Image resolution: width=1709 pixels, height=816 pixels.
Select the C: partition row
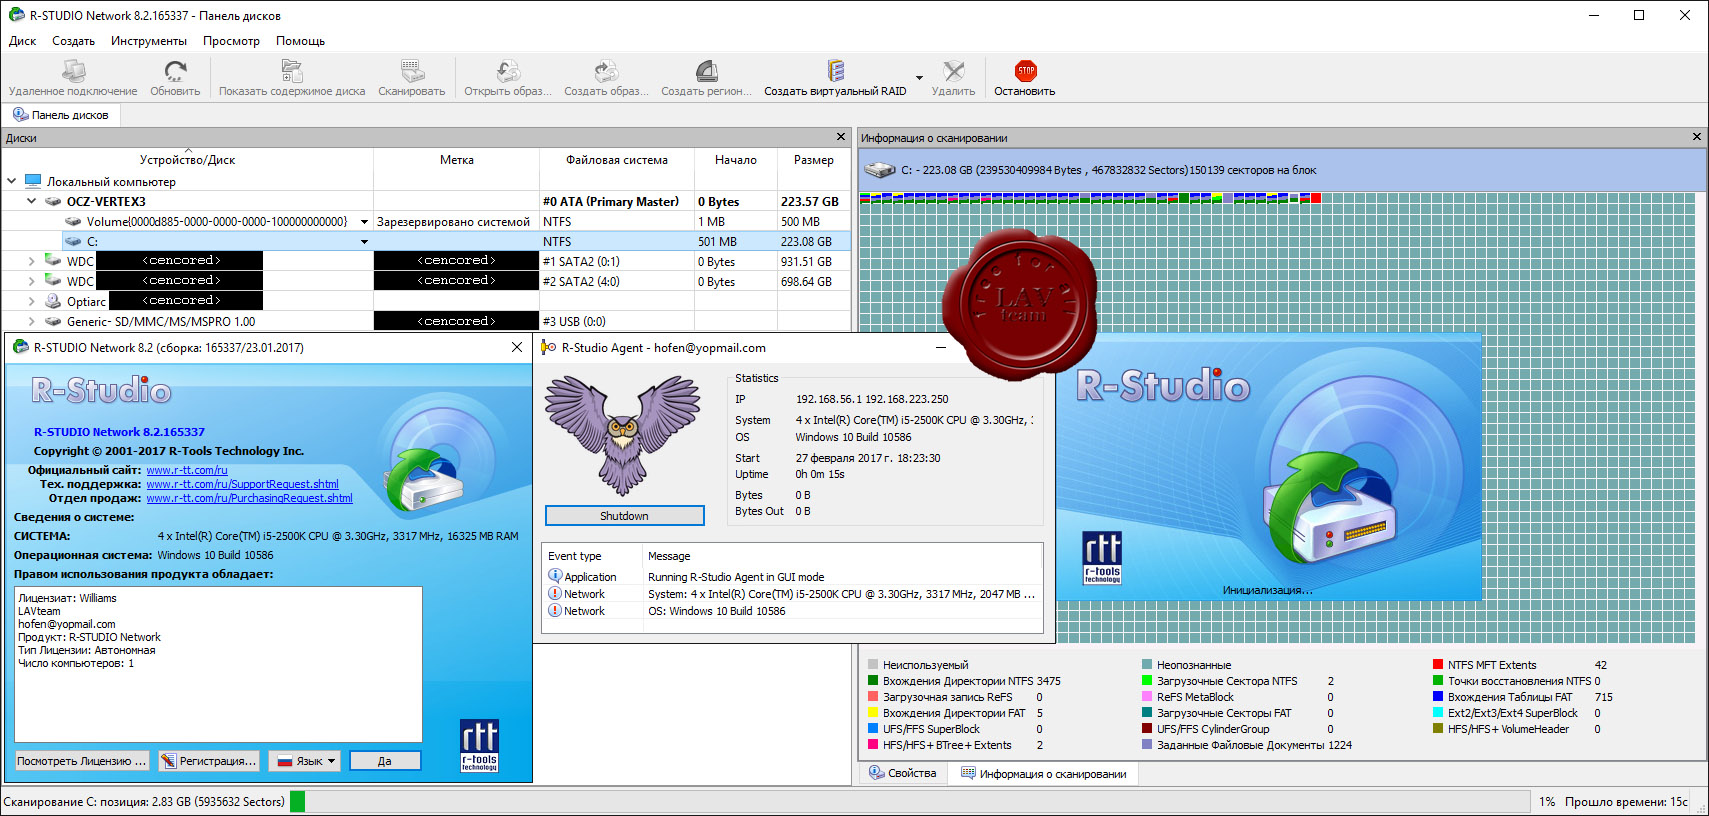point(426,241)
